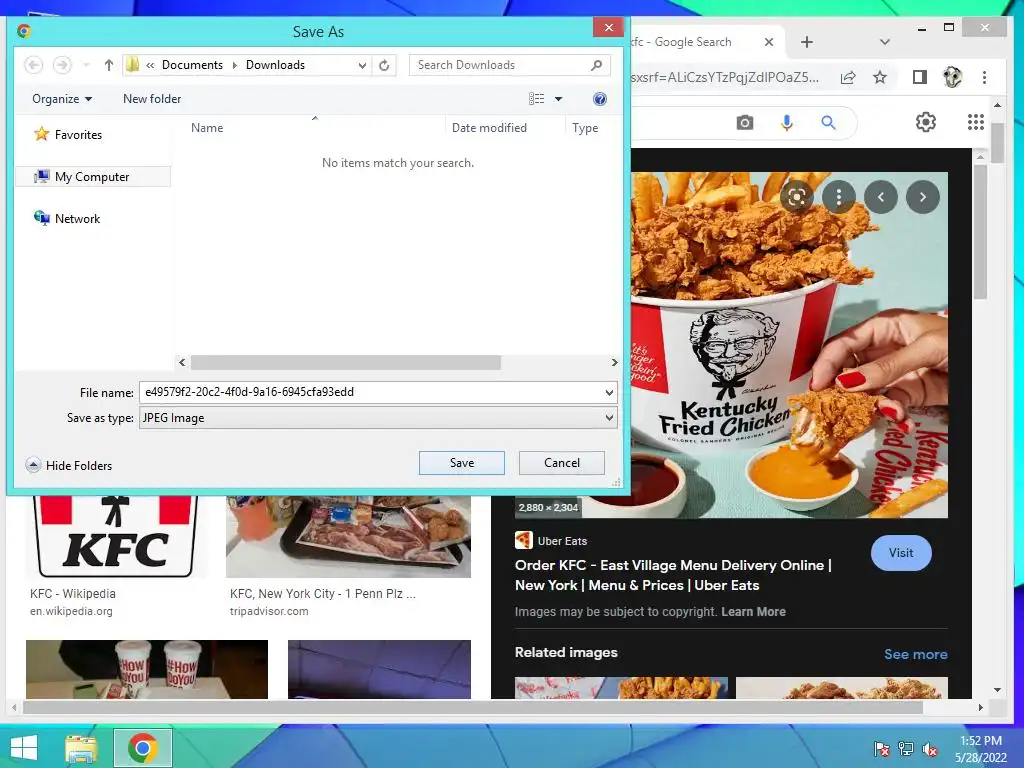The image size is (1024, 768).
Task: Open recent locations dropdown arrow
Action: coord(86,65)
